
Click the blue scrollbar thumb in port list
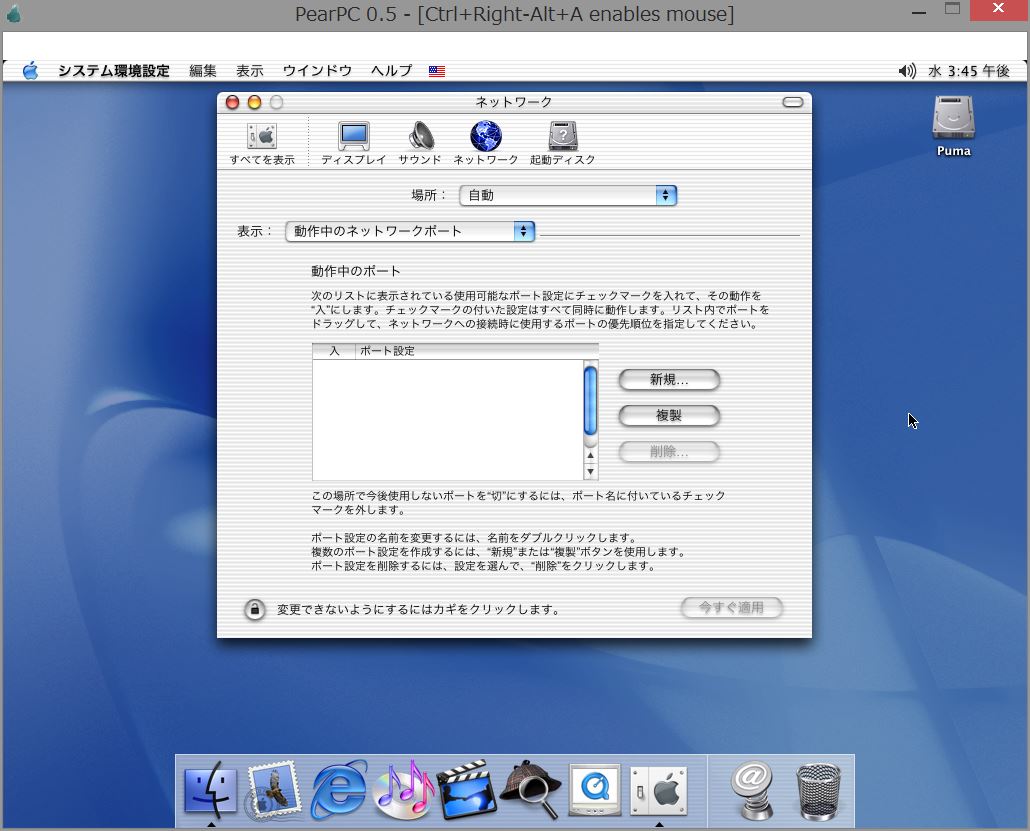pyautogui.click(x=591, y=401)
